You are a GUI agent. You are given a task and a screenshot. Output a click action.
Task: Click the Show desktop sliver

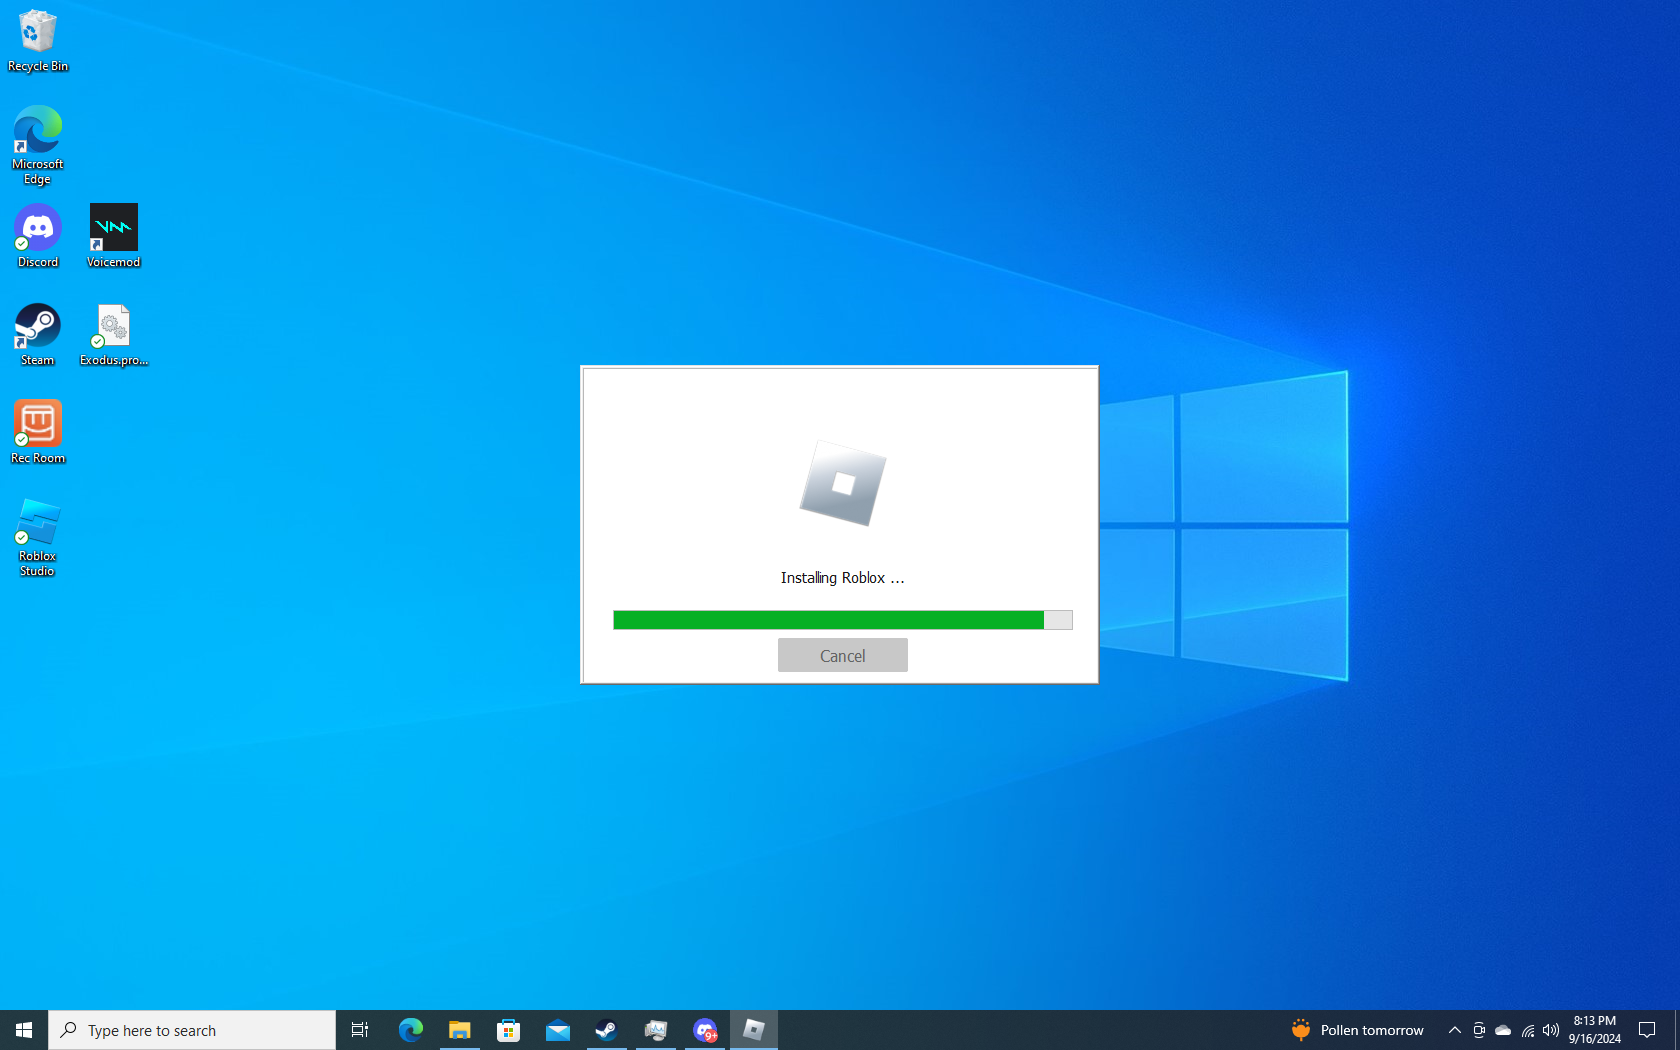[x=1677, y=1030]
